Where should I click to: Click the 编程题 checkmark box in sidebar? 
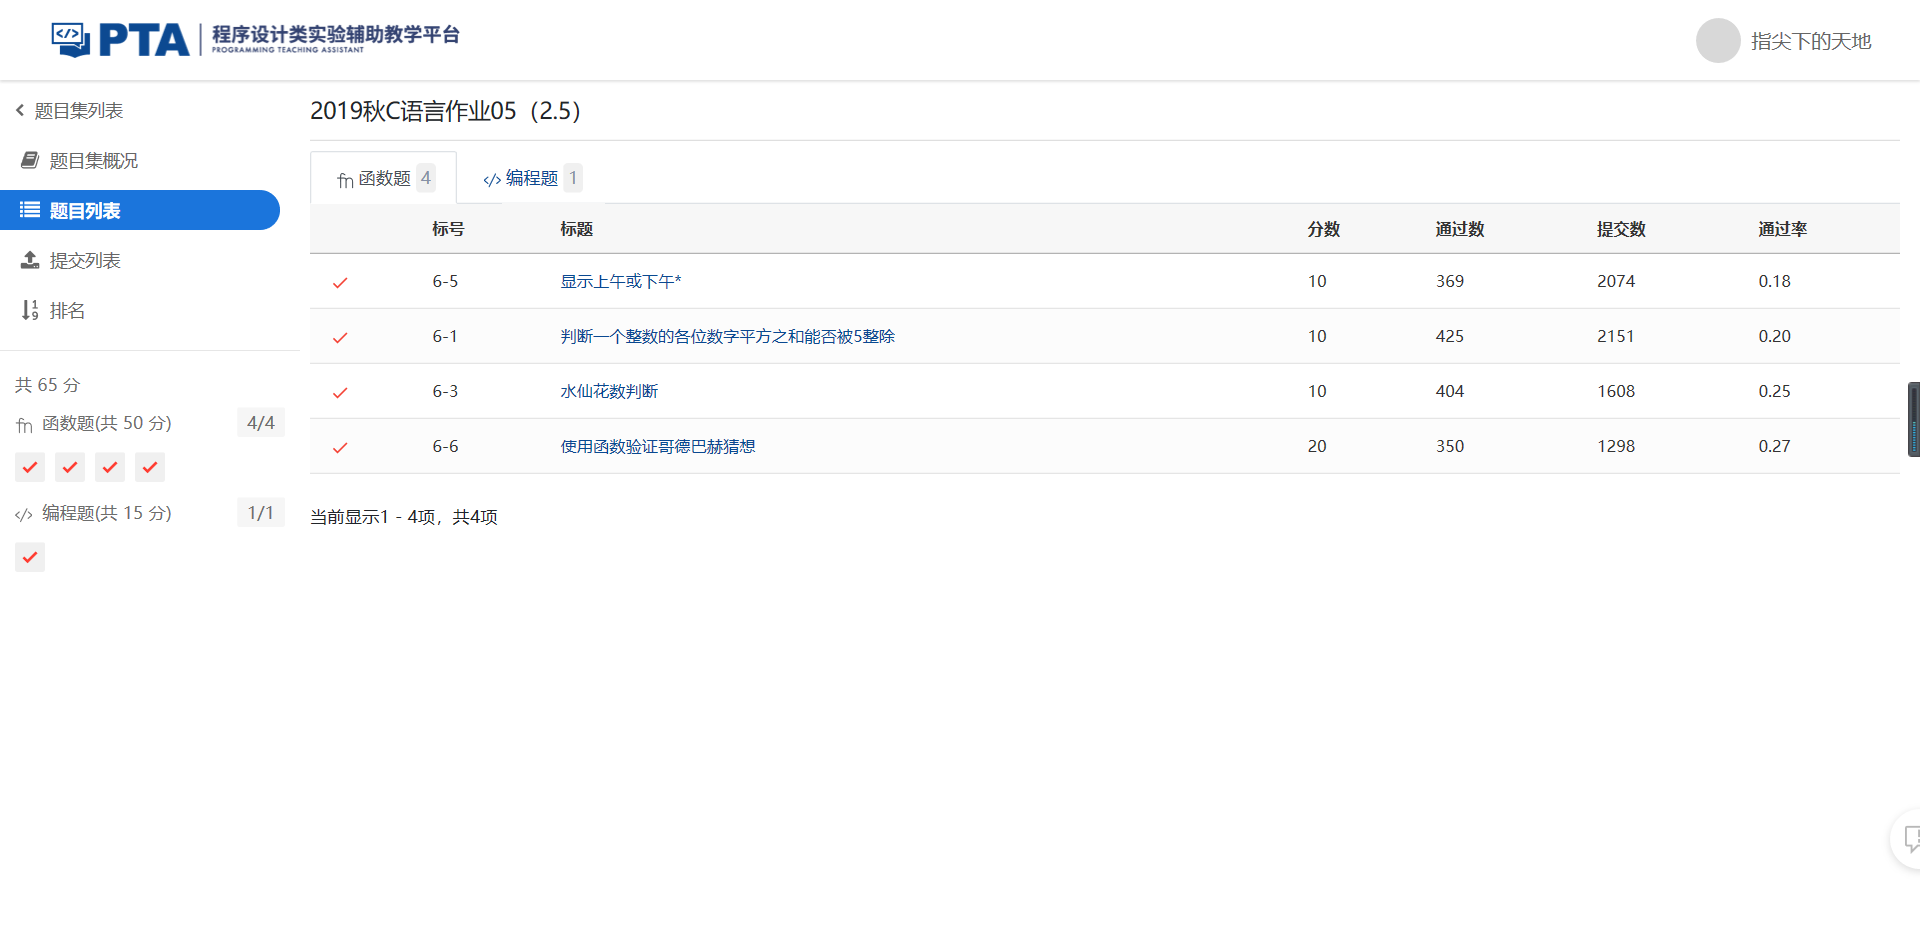pos(30,557)
